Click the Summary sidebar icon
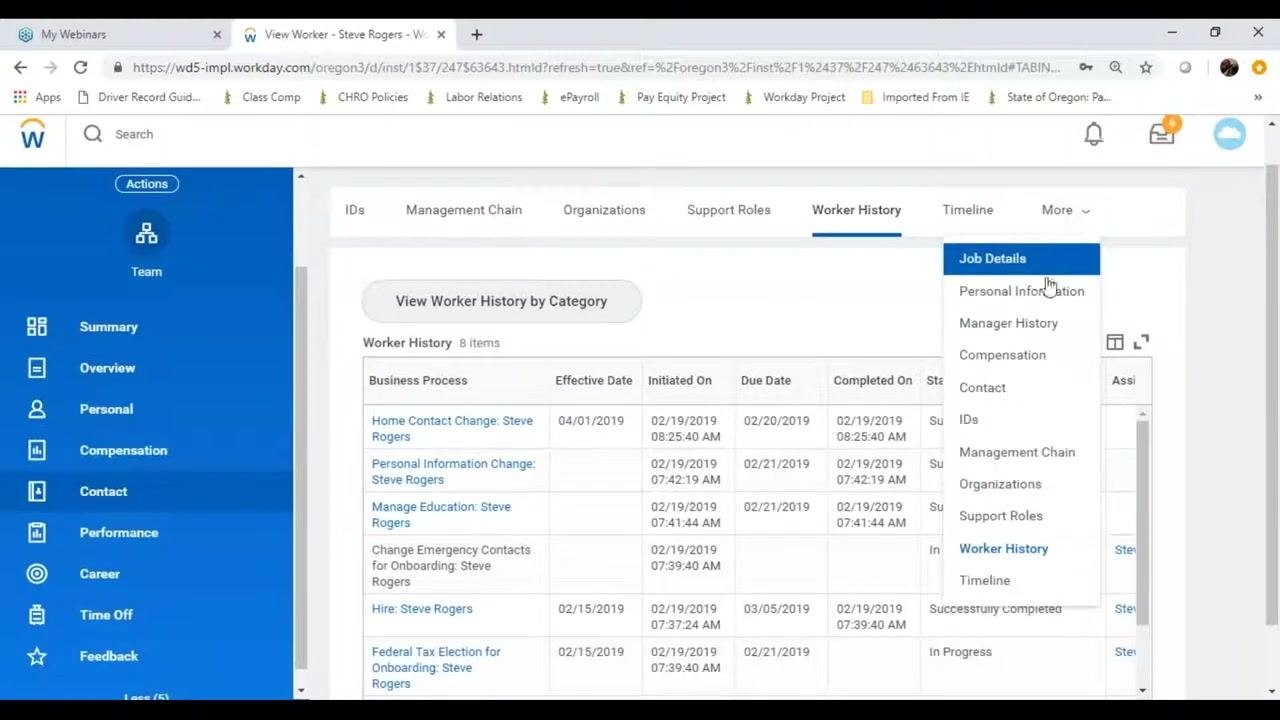This screenshot has height=720, width=1280. (x=37, y=327)
